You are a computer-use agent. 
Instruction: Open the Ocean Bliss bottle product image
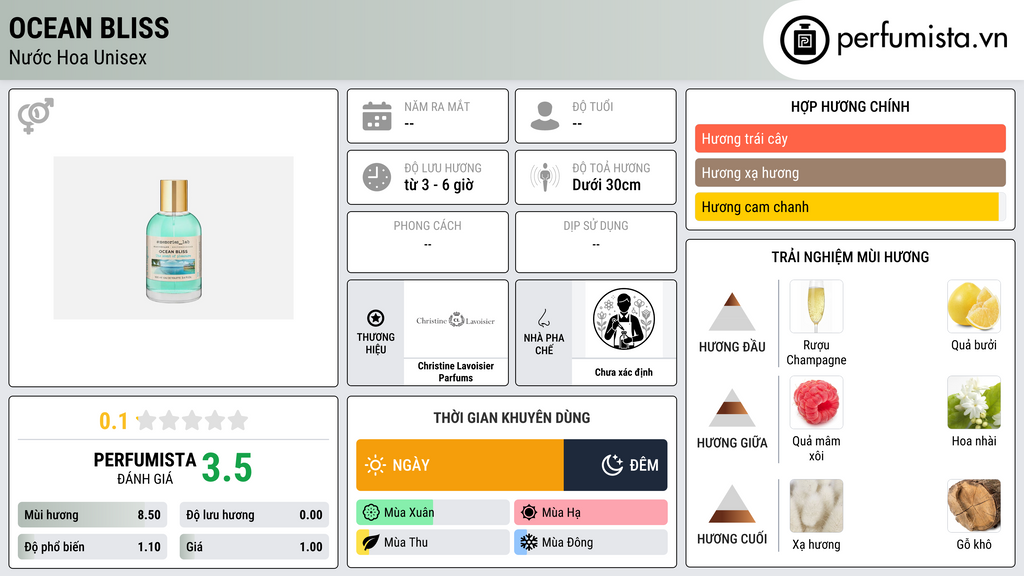(x=174, y=238)
